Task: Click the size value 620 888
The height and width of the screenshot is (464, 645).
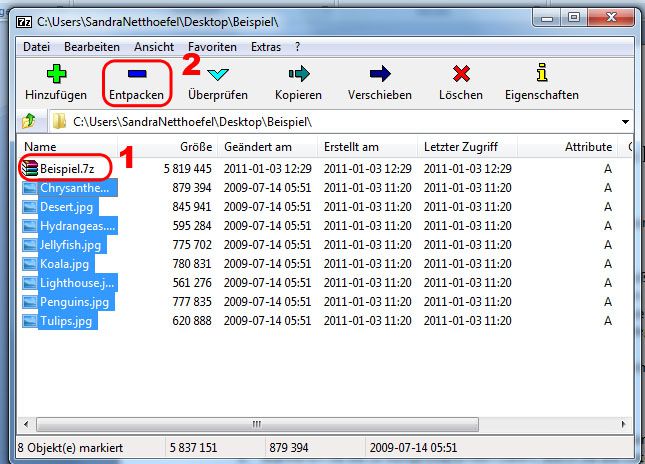Action: click(x=192, y=321)
